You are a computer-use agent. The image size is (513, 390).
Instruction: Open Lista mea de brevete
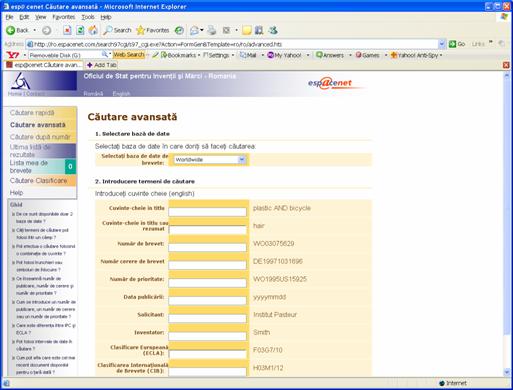click(29, 166)
